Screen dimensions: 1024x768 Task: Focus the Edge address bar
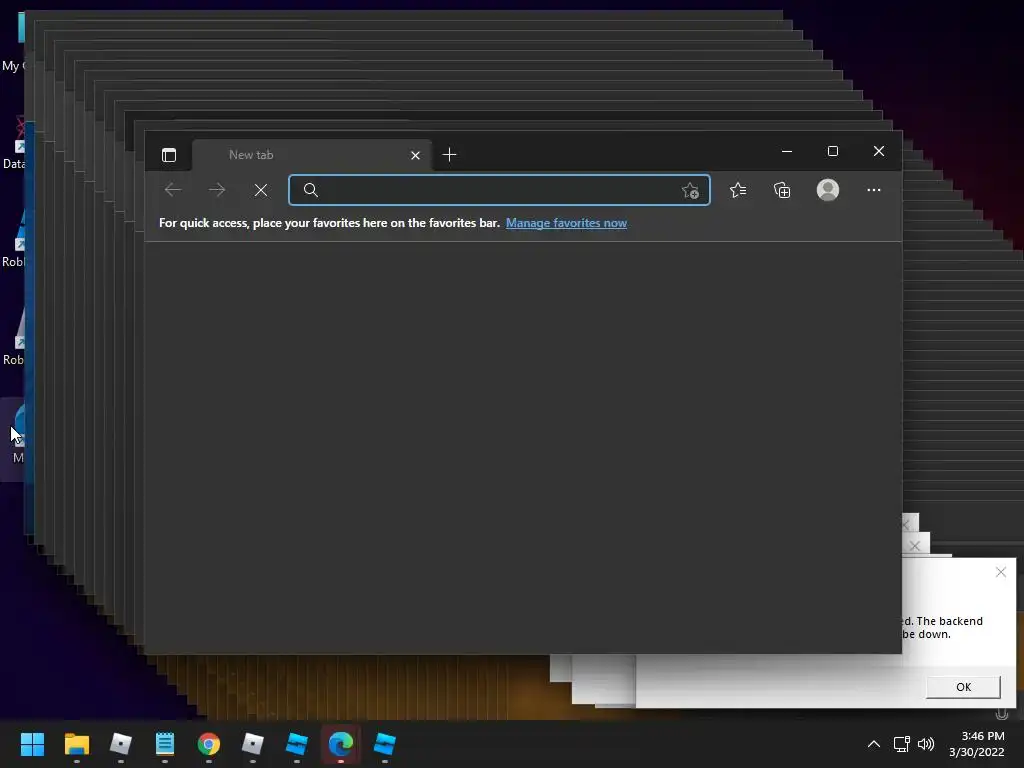point(500,190)
